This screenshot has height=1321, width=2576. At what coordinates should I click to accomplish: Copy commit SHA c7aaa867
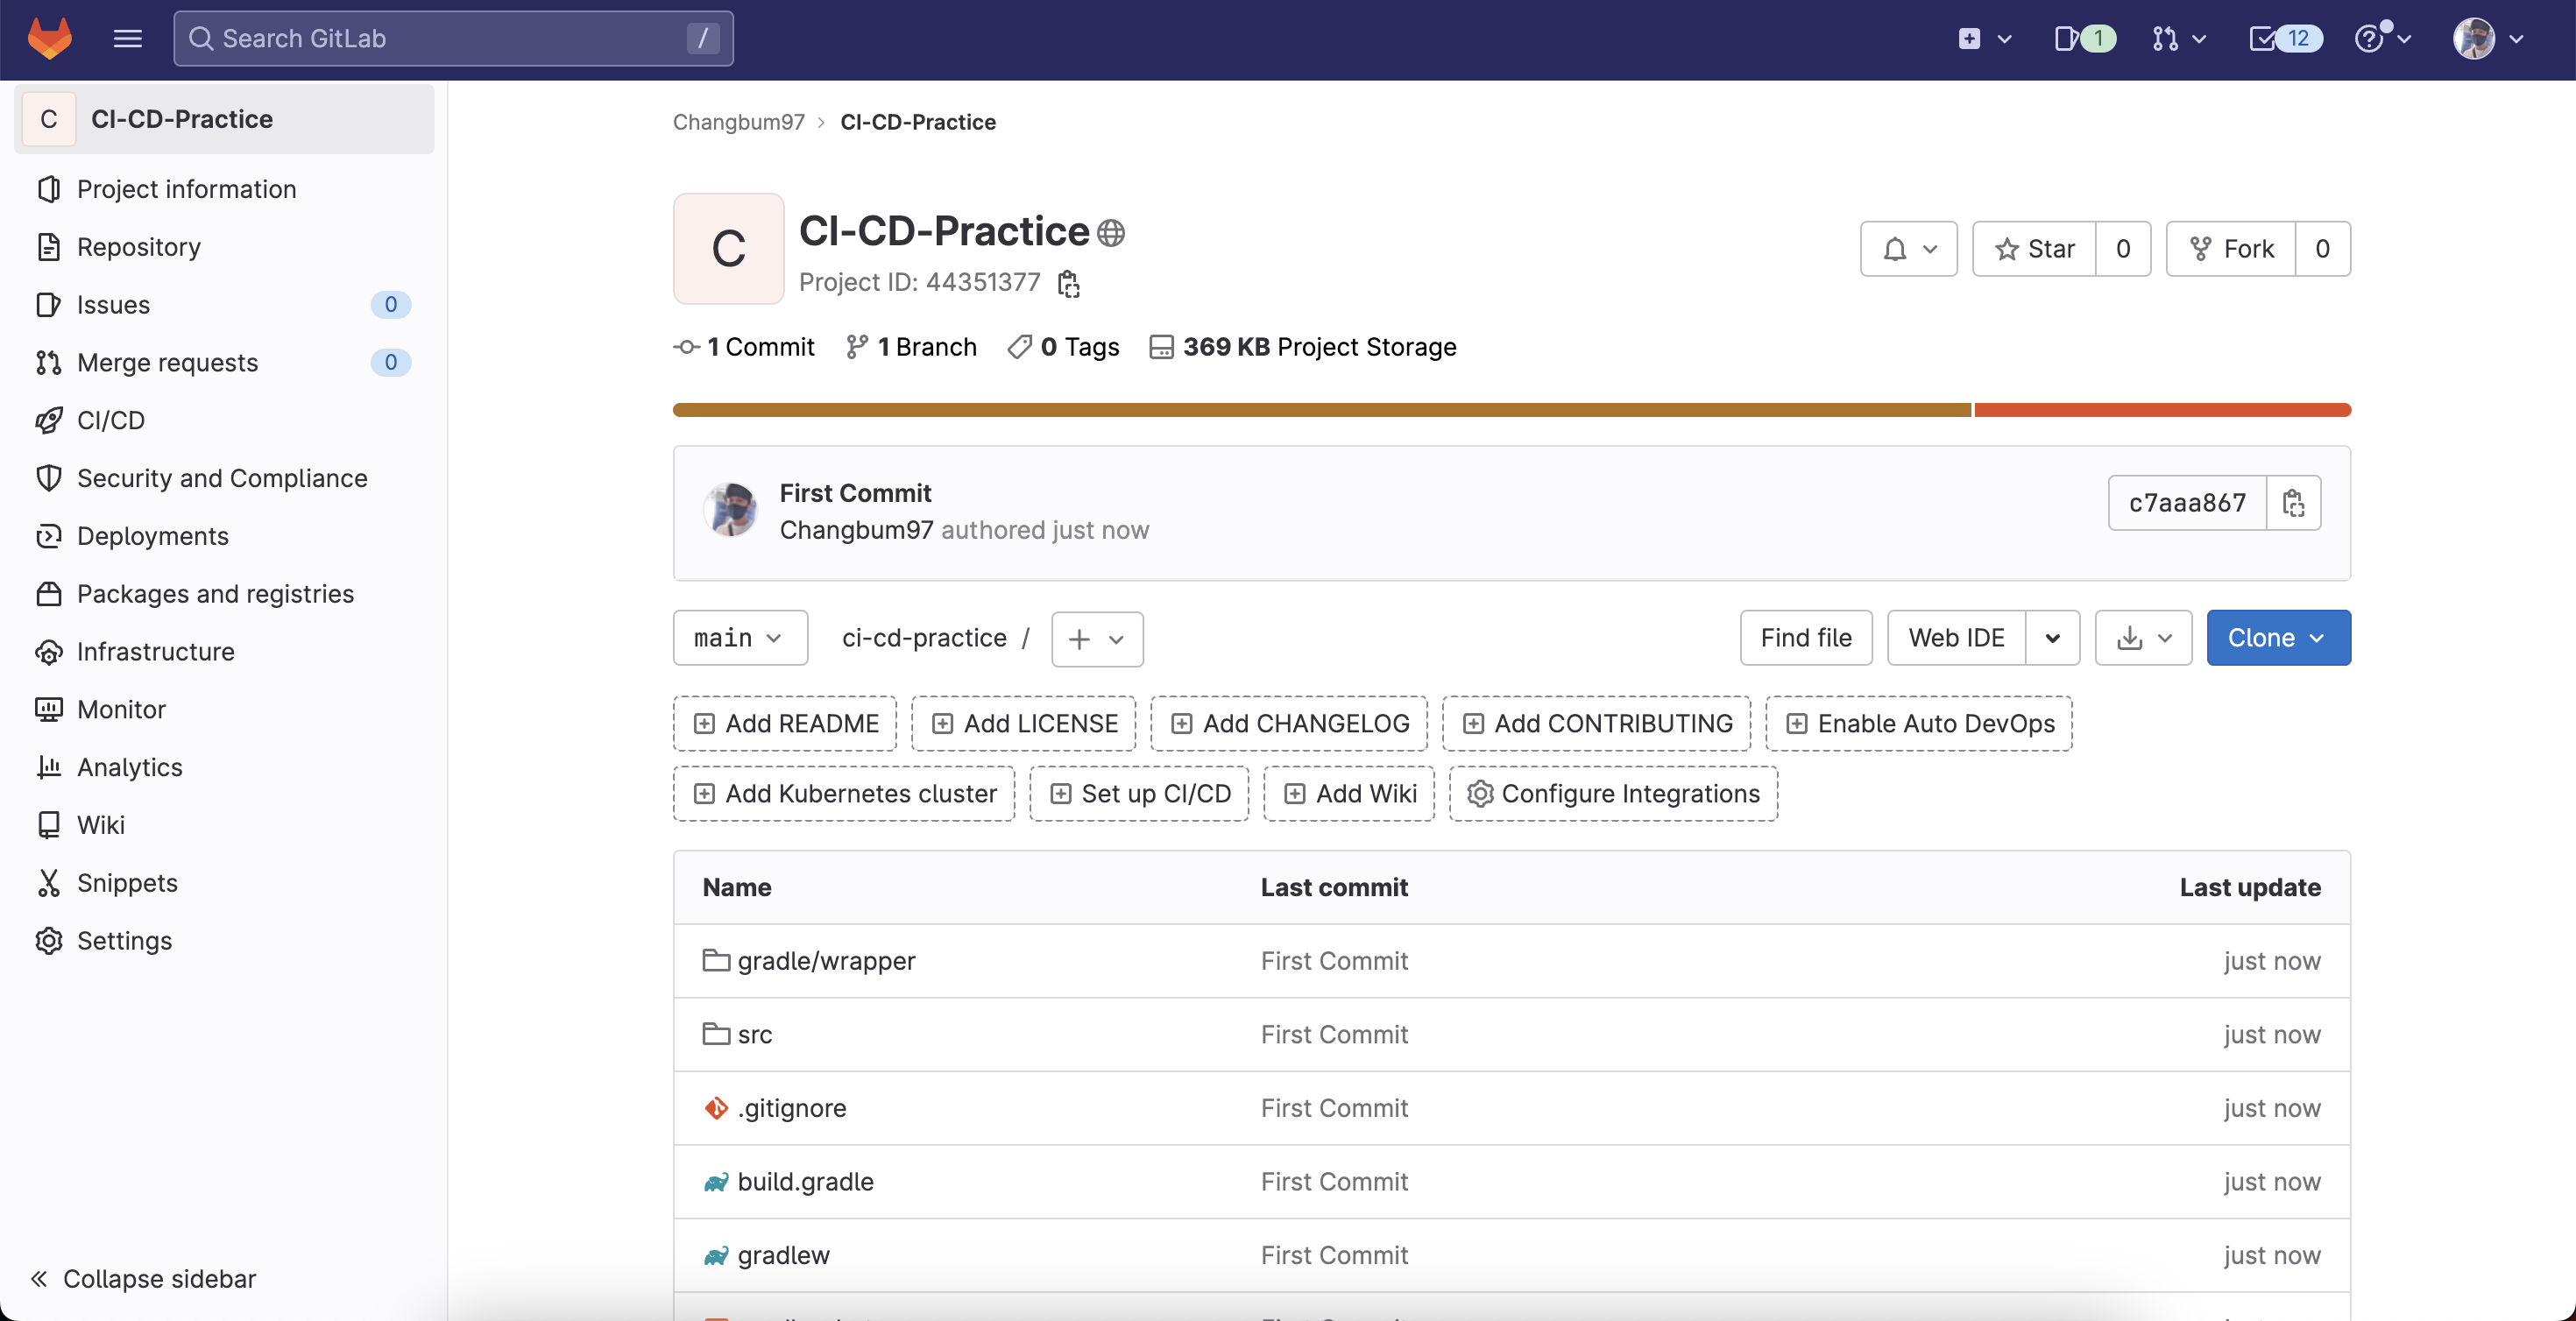click(x=2293, y=502)
